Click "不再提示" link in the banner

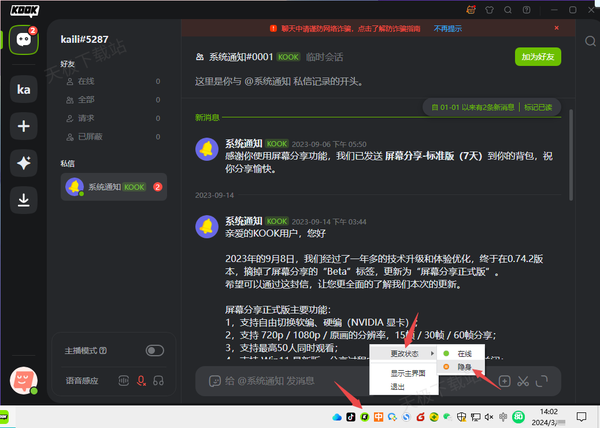click(448, 29)
